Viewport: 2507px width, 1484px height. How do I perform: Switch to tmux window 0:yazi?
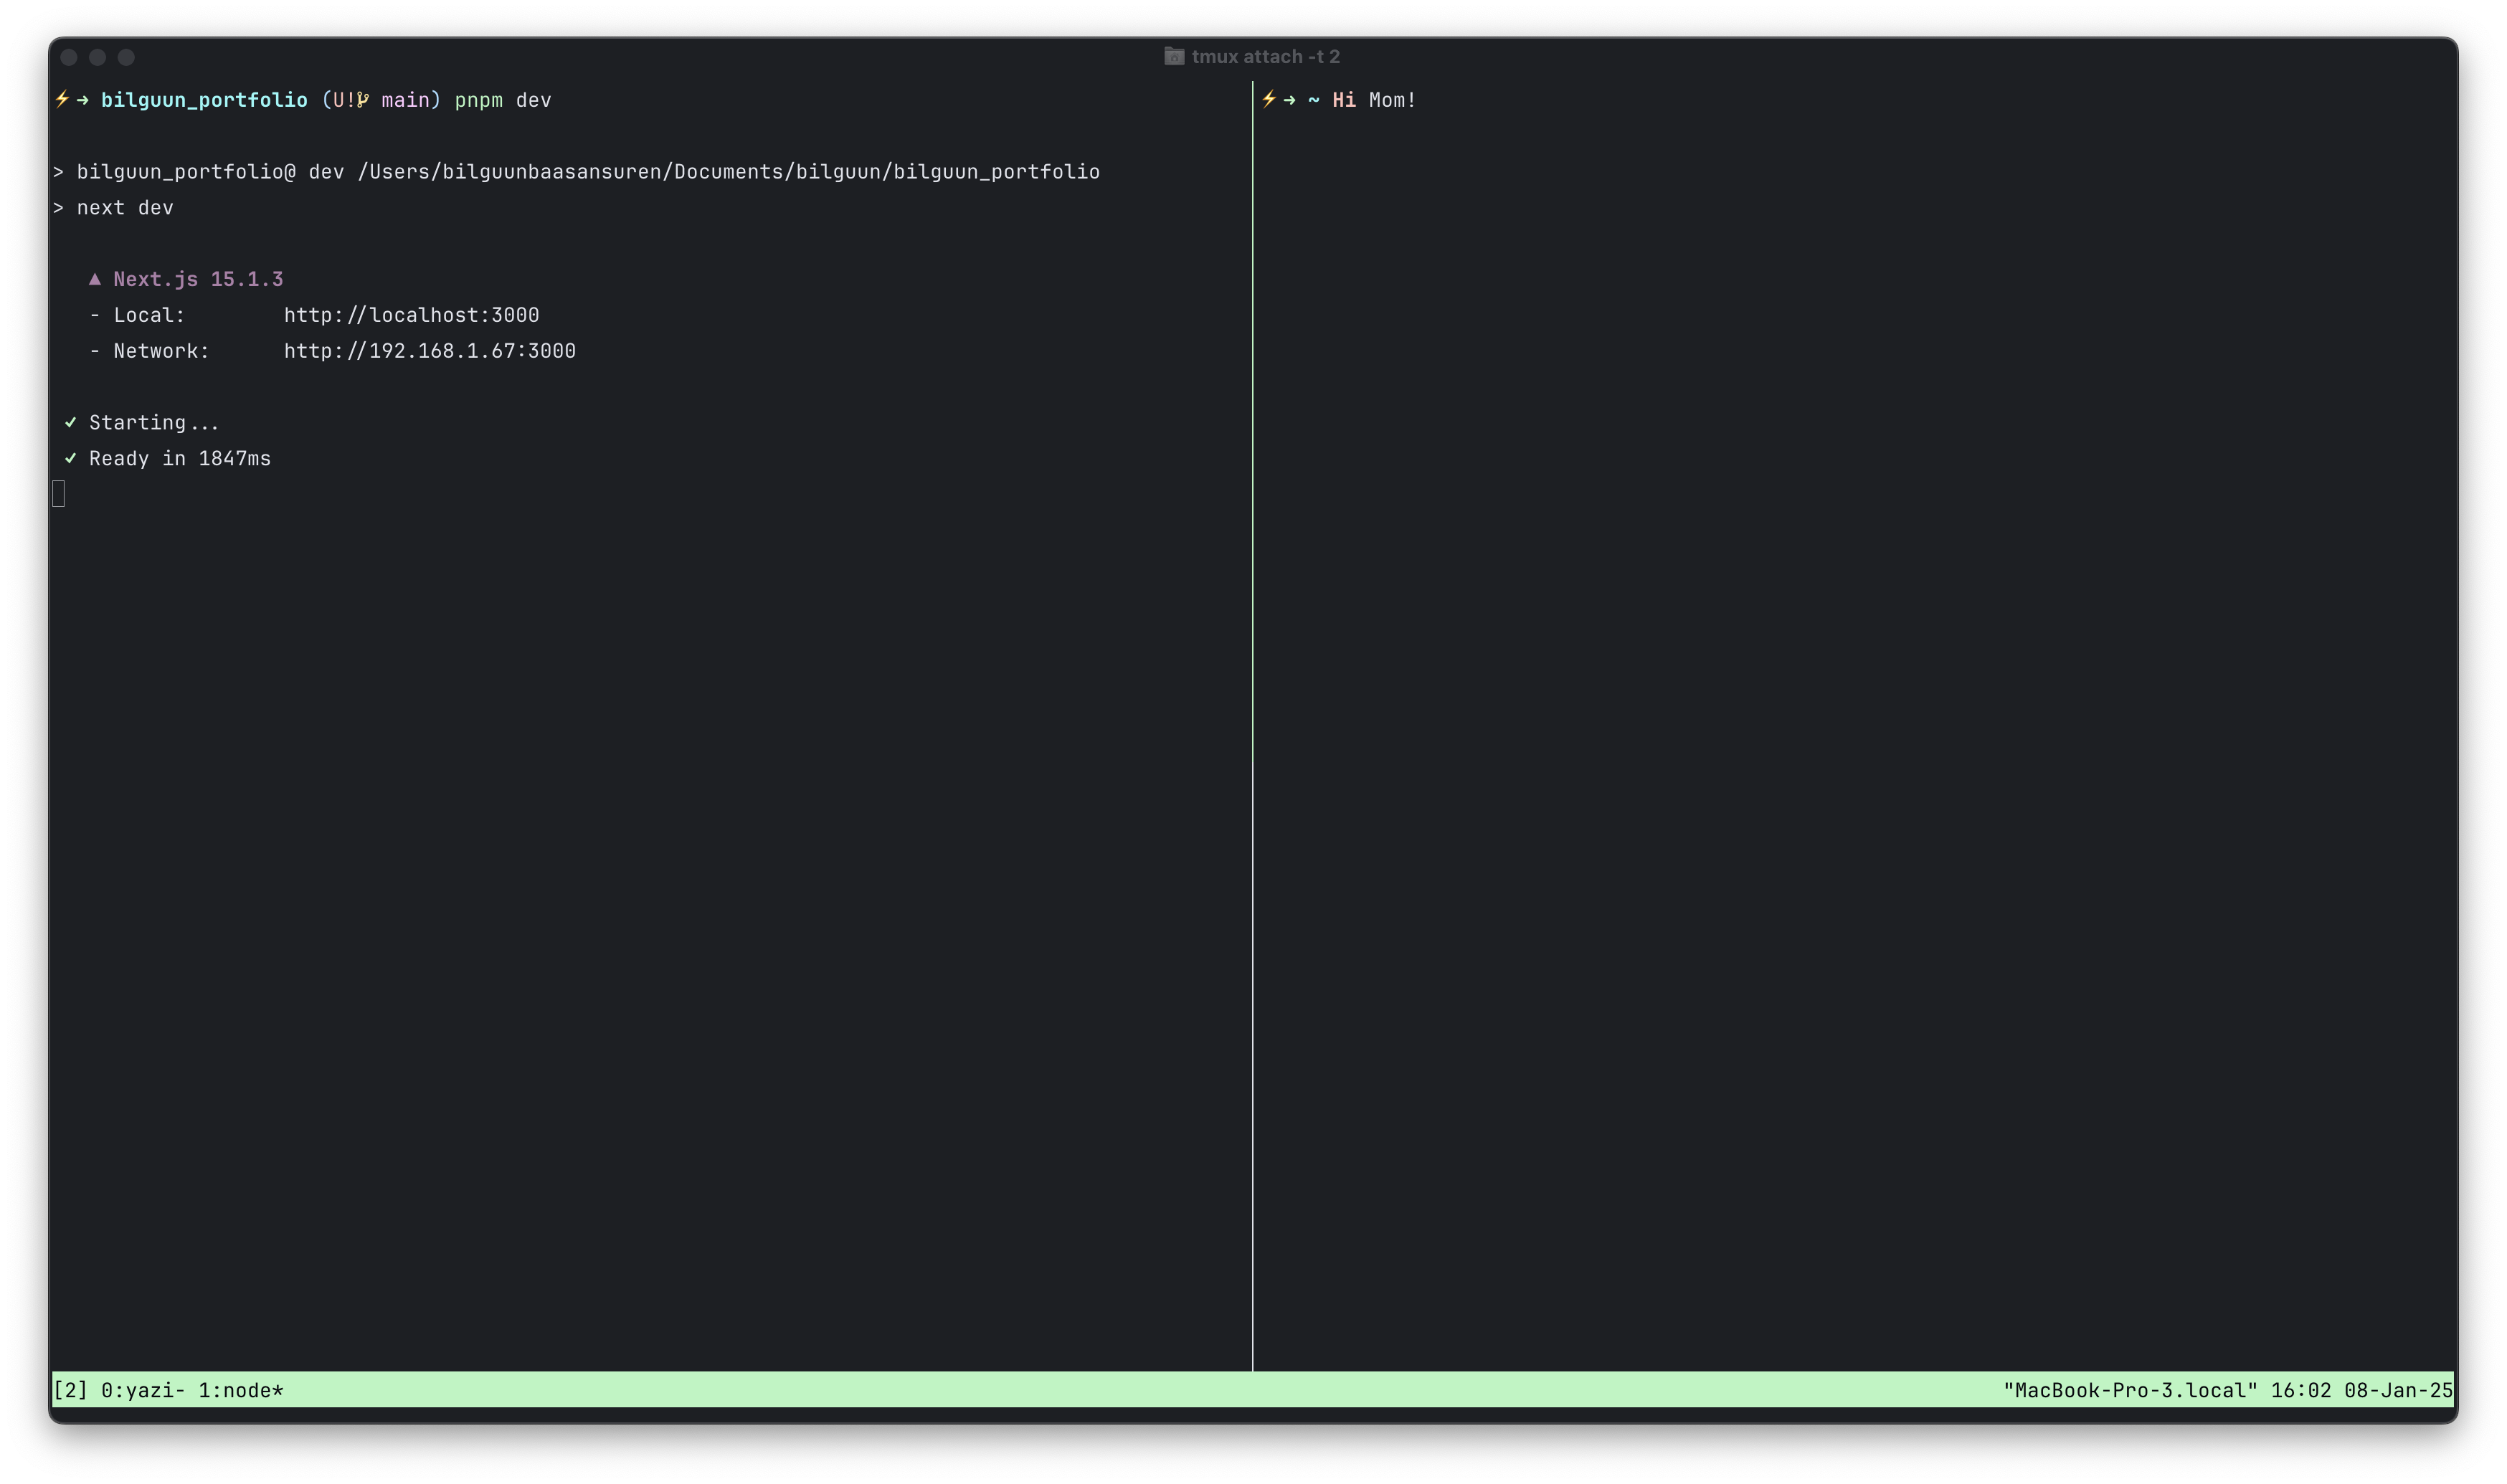tap(143, 1390)
